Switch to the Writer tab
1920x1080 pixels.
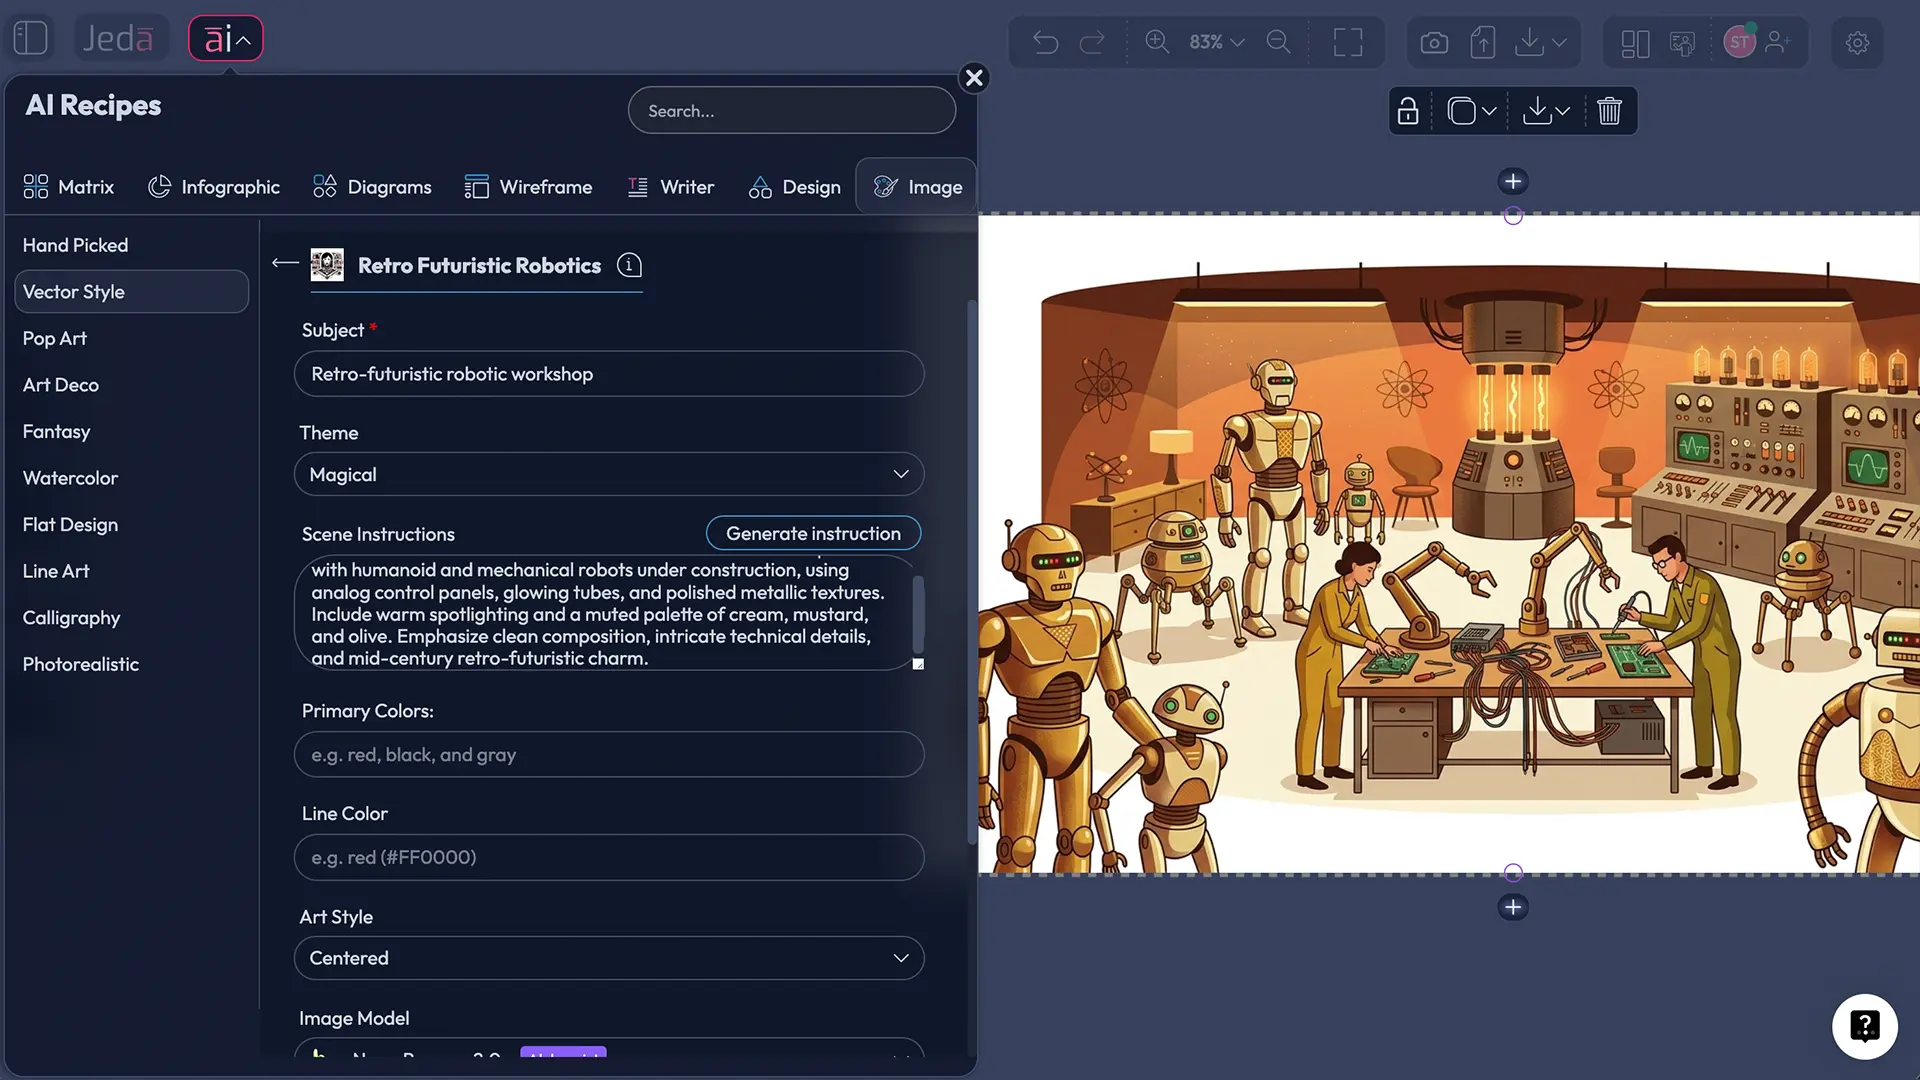(x=670, y=187)
